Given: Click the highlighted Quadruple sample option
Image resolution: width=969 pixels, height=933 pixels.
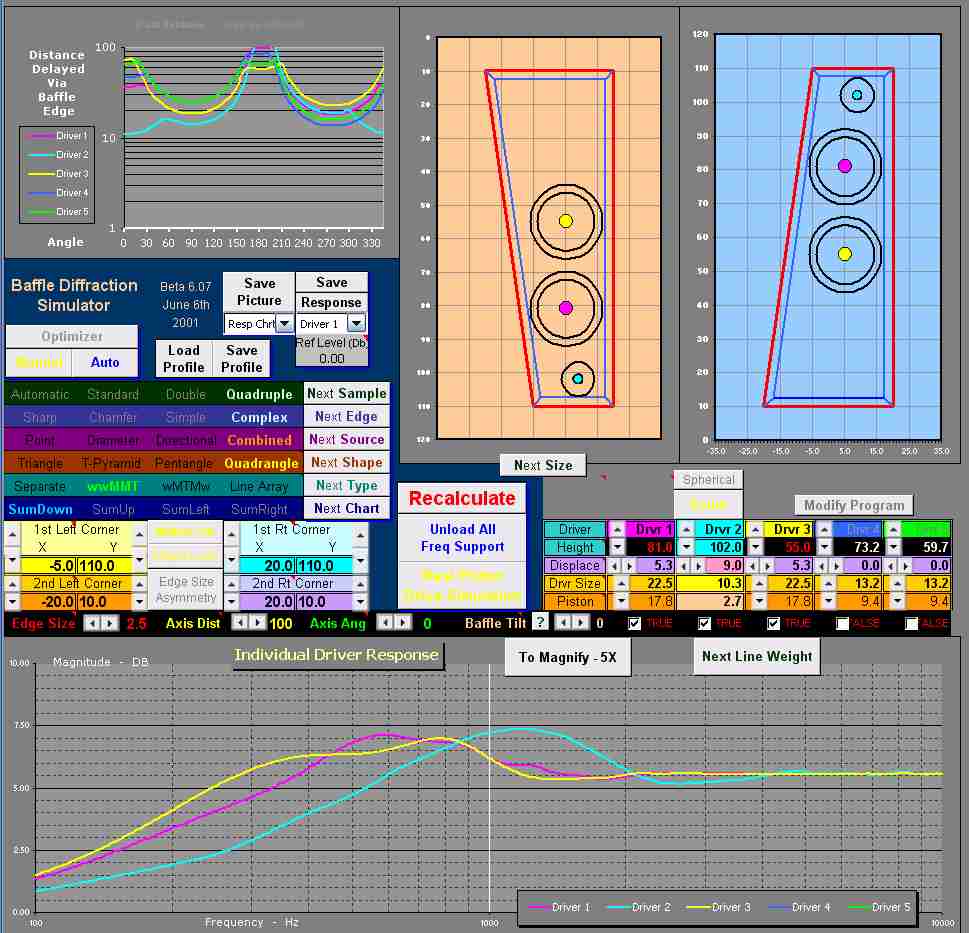Looking at the screenshot, I should pyautogui.click(x=259, y=394).
